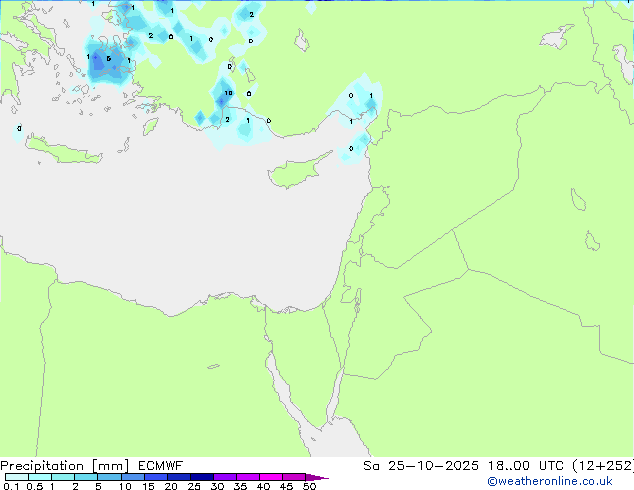Click the "40" legend scale label
634x490 pixels.
click(263, 486)
